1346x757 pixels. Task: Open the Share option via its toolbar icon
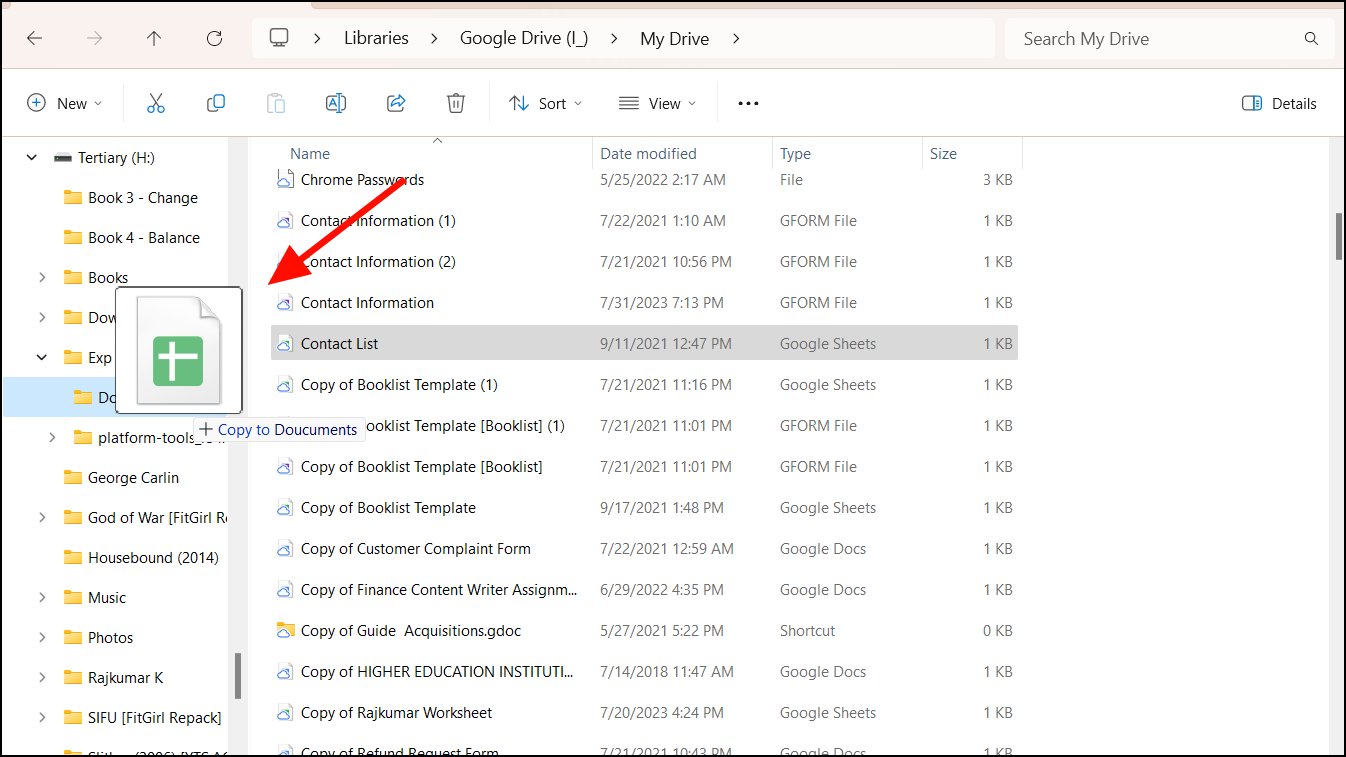(396, 102)
